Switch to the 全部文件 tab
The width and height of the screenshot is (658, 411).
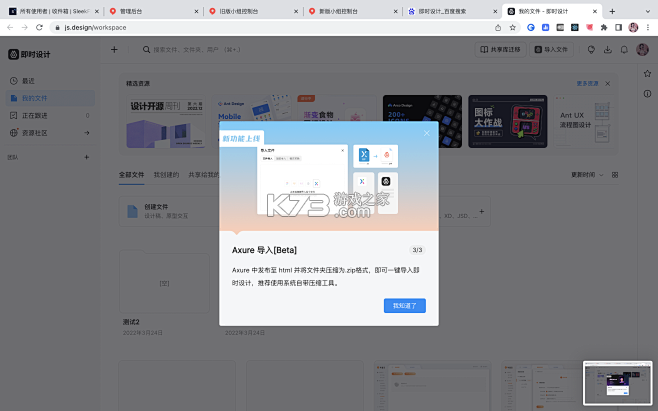click(131, 175)
